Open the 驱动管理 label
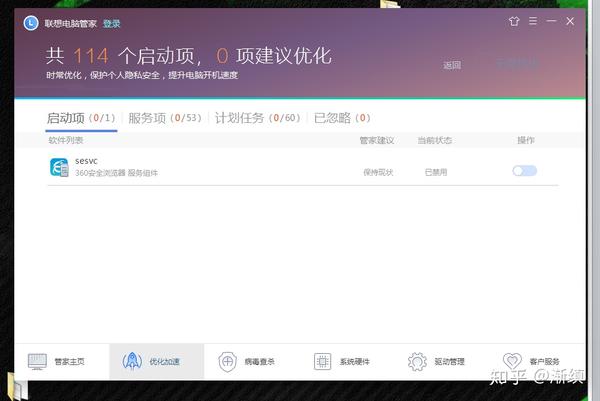Viewport: 600px width, 401px height. pyautogui.click(x=449, y=362)
